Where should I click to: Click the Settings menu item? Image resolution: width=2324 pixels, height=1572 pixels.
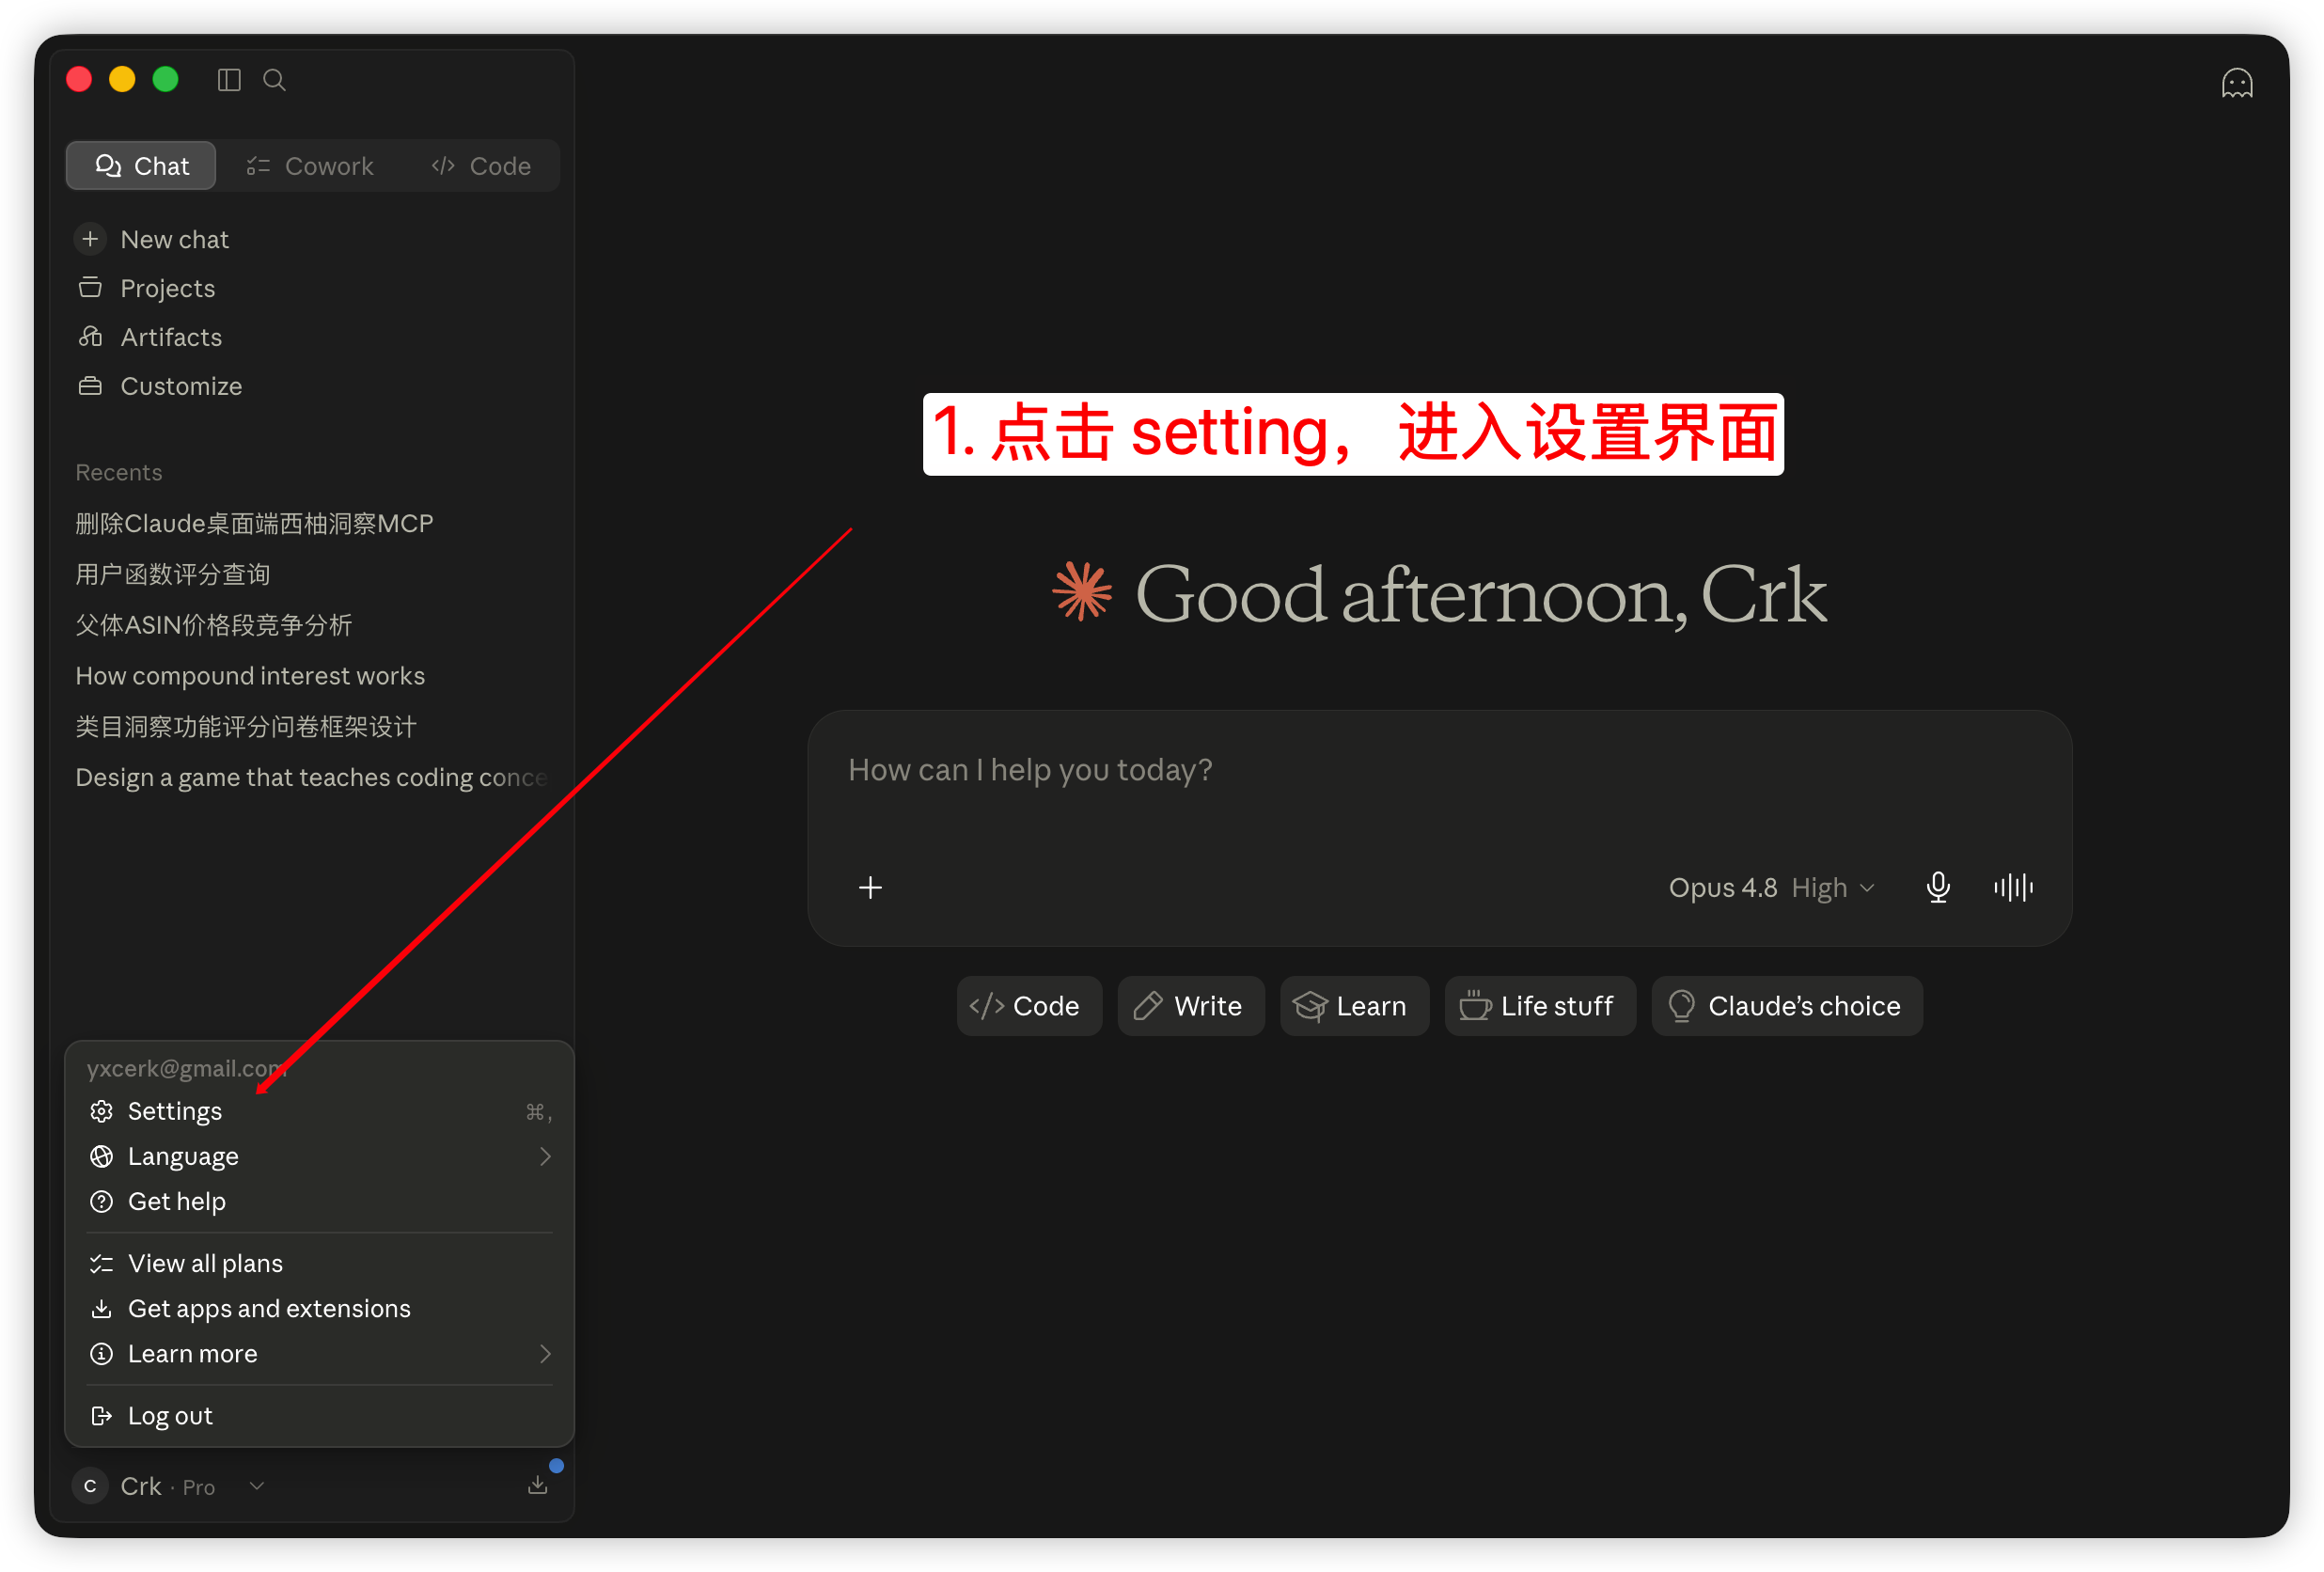(x=320, y=1111)
